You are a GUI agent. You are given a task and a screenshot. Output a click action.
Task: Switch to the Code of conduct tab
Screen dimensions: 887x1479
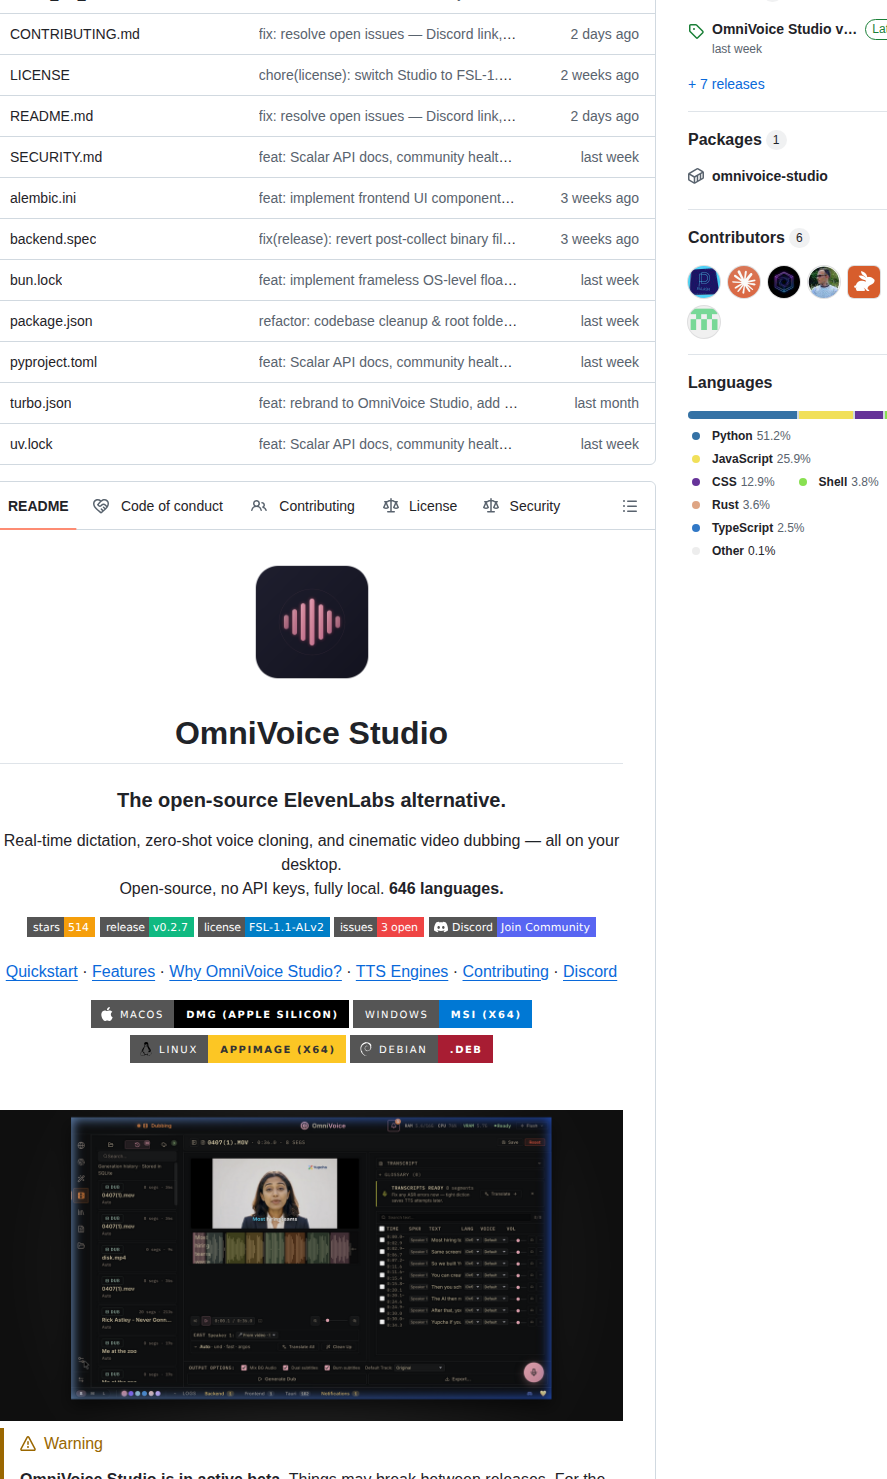pyautogui.click(x=158, y=506)
